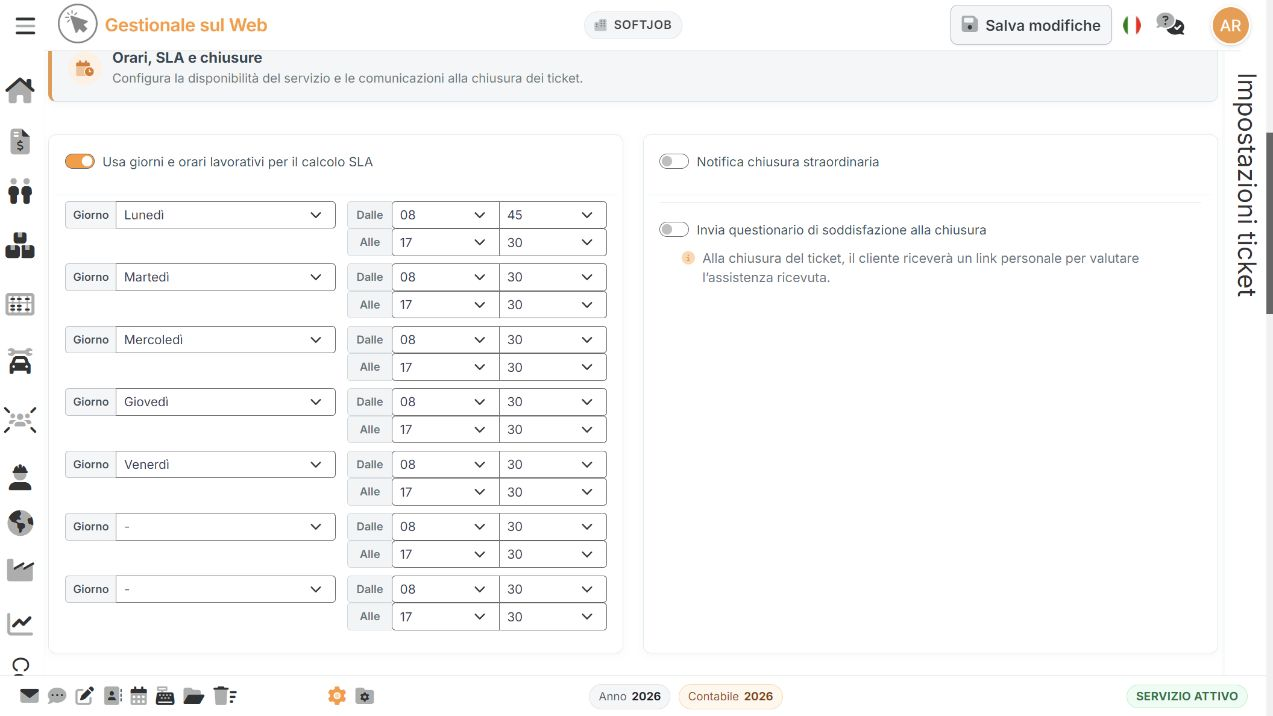Enable Notifica chiusura straordinaria switch

[674, 161]
